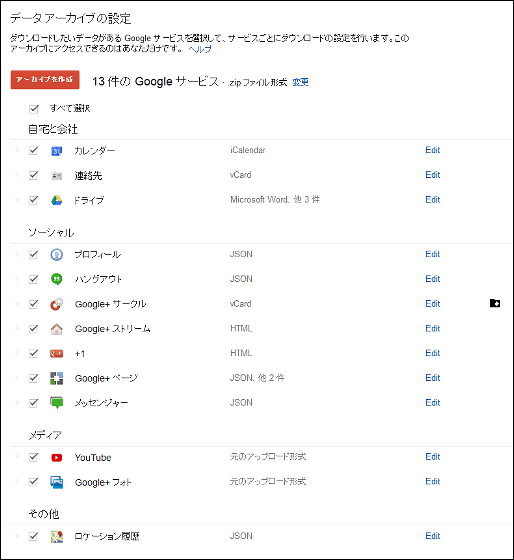Screen dimensions: 514x560
Task: Click the 'Microsoft Word, 他 3 件' format text
Action: click(275, 200)
